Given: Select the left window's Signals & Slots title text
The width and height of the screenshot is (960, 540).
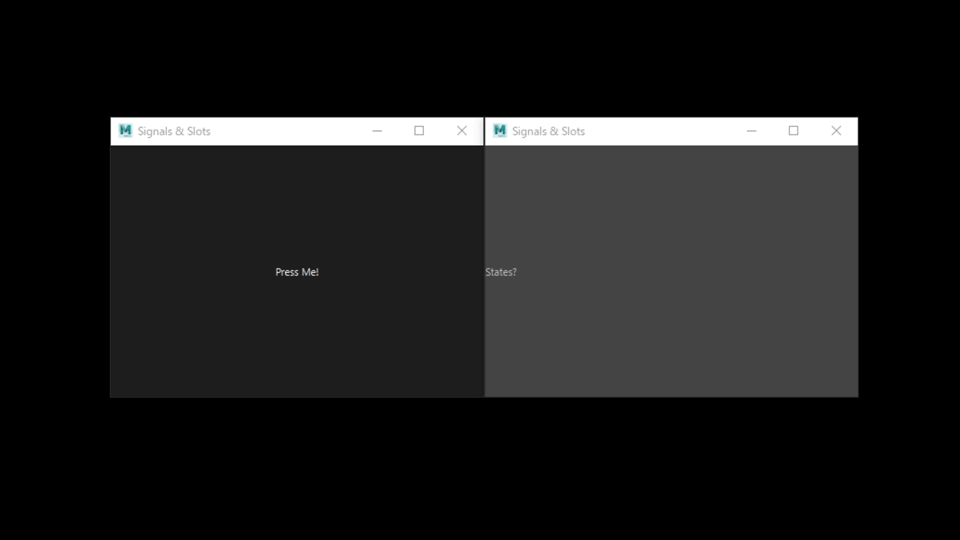Looking at the screenshot, I should pyautogui.click(x=174, y=131).
